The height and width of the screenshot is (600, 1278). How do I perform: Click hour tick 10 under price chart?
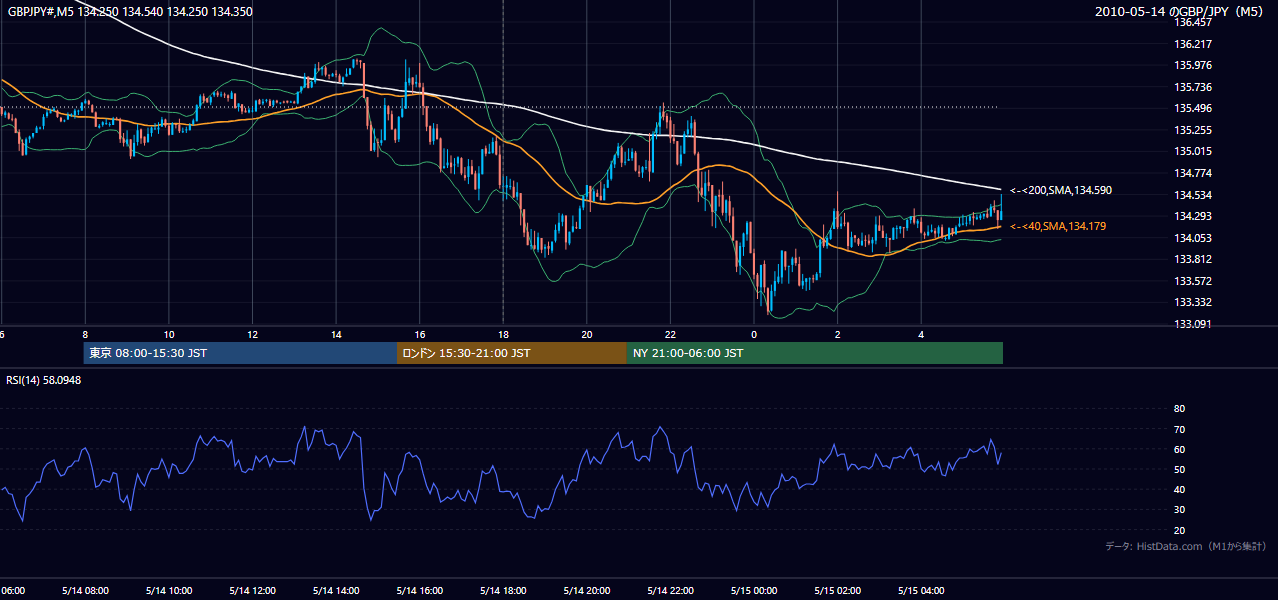(x=169, y=335)
